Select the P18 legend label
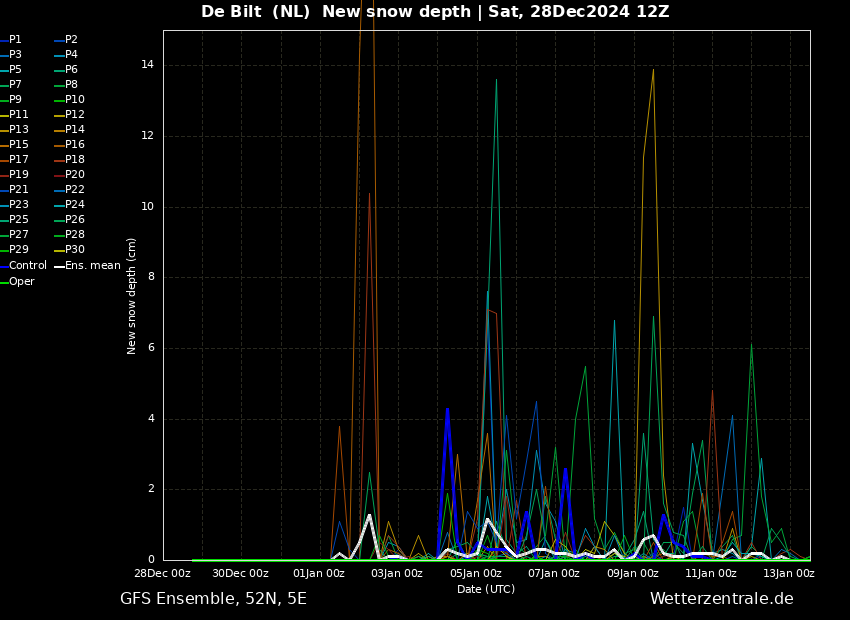 point(75,160)
